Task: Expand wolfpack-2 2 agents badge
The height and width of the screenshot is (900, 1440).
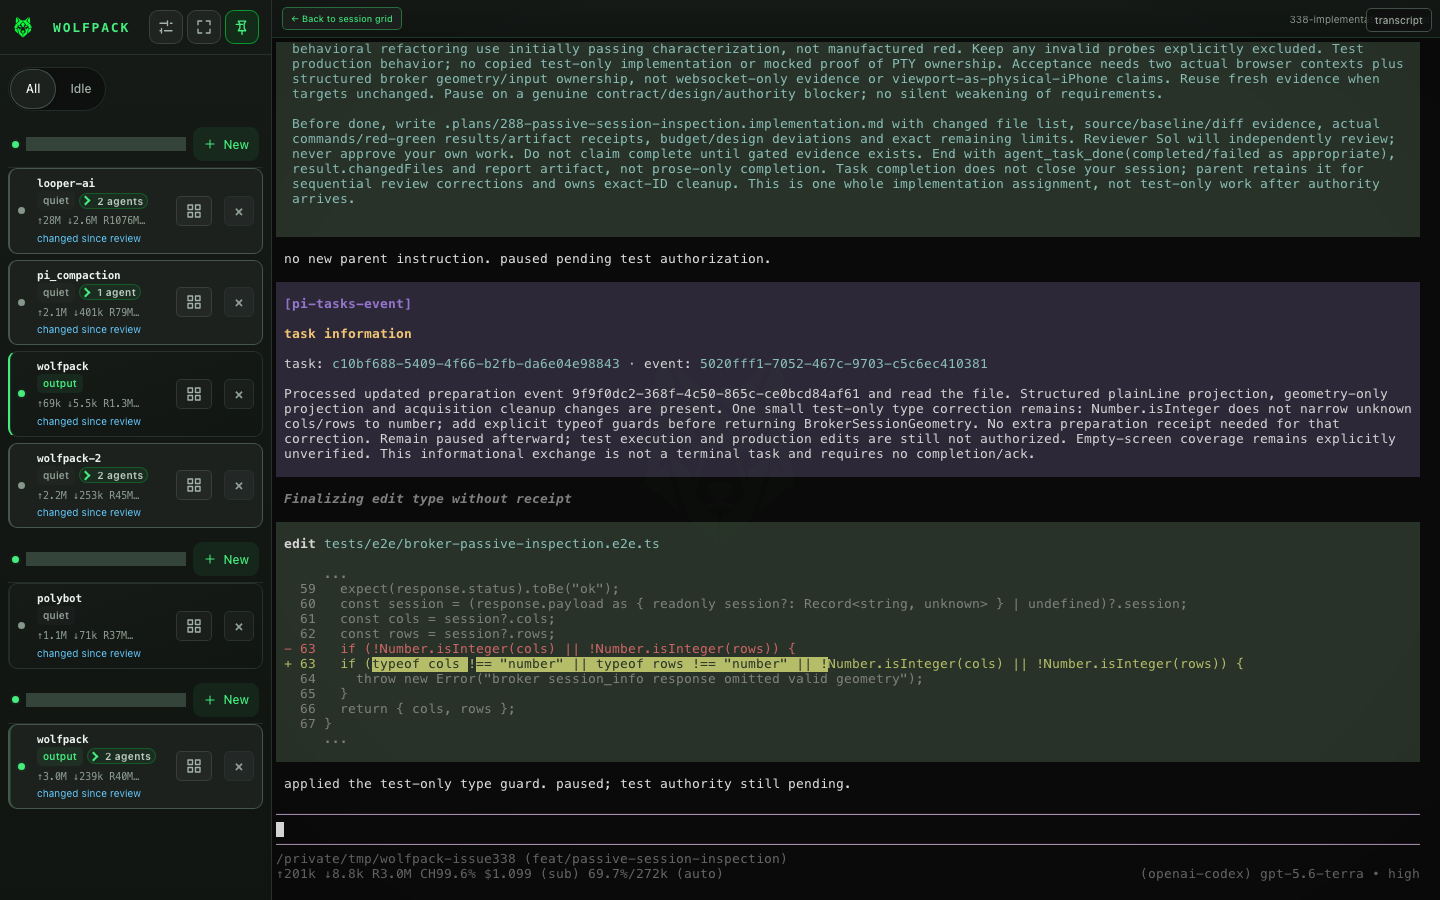Action: coord(114,475)
